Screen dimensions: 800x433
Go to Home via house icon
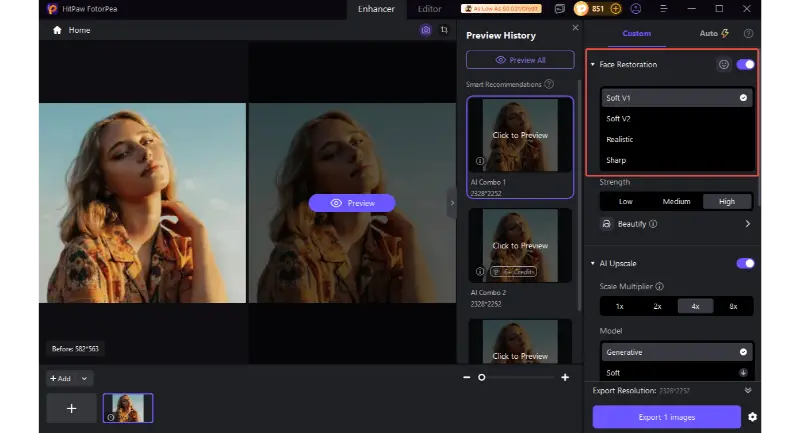(x=57, y=30)
